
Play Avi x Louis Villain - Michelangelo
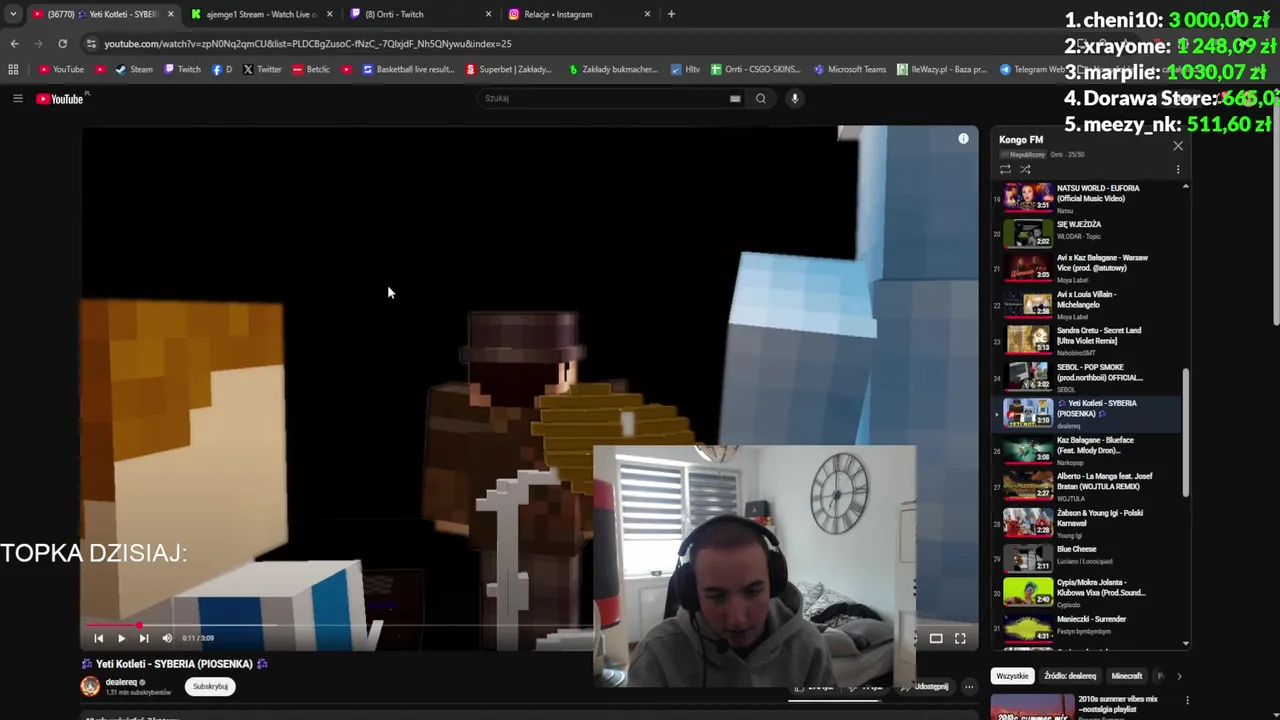[x=1087, y=305]
